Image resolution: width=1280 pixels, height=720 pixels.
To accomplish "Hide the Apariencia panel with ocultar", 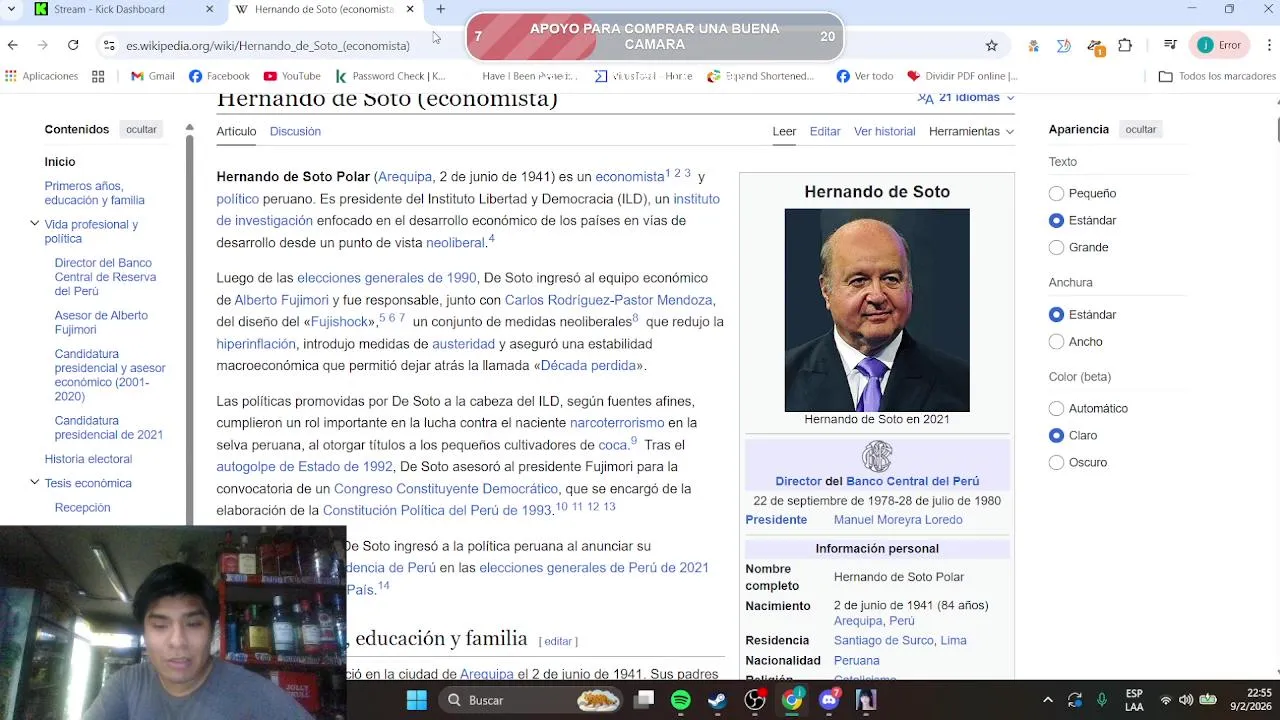I will tap(1140, 129).
